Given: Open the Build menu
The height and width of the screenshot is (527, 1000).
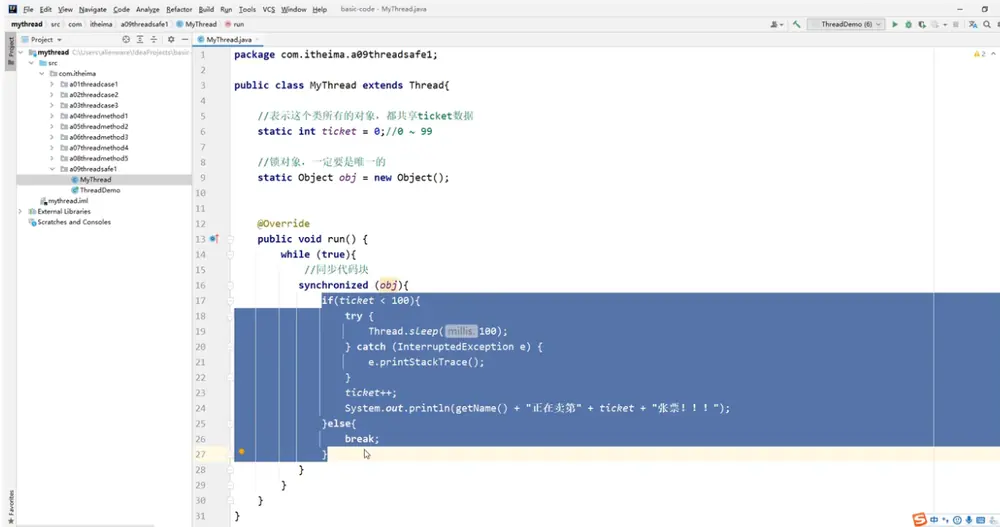Looking at the screenshot, I should (x=206, y=10).
